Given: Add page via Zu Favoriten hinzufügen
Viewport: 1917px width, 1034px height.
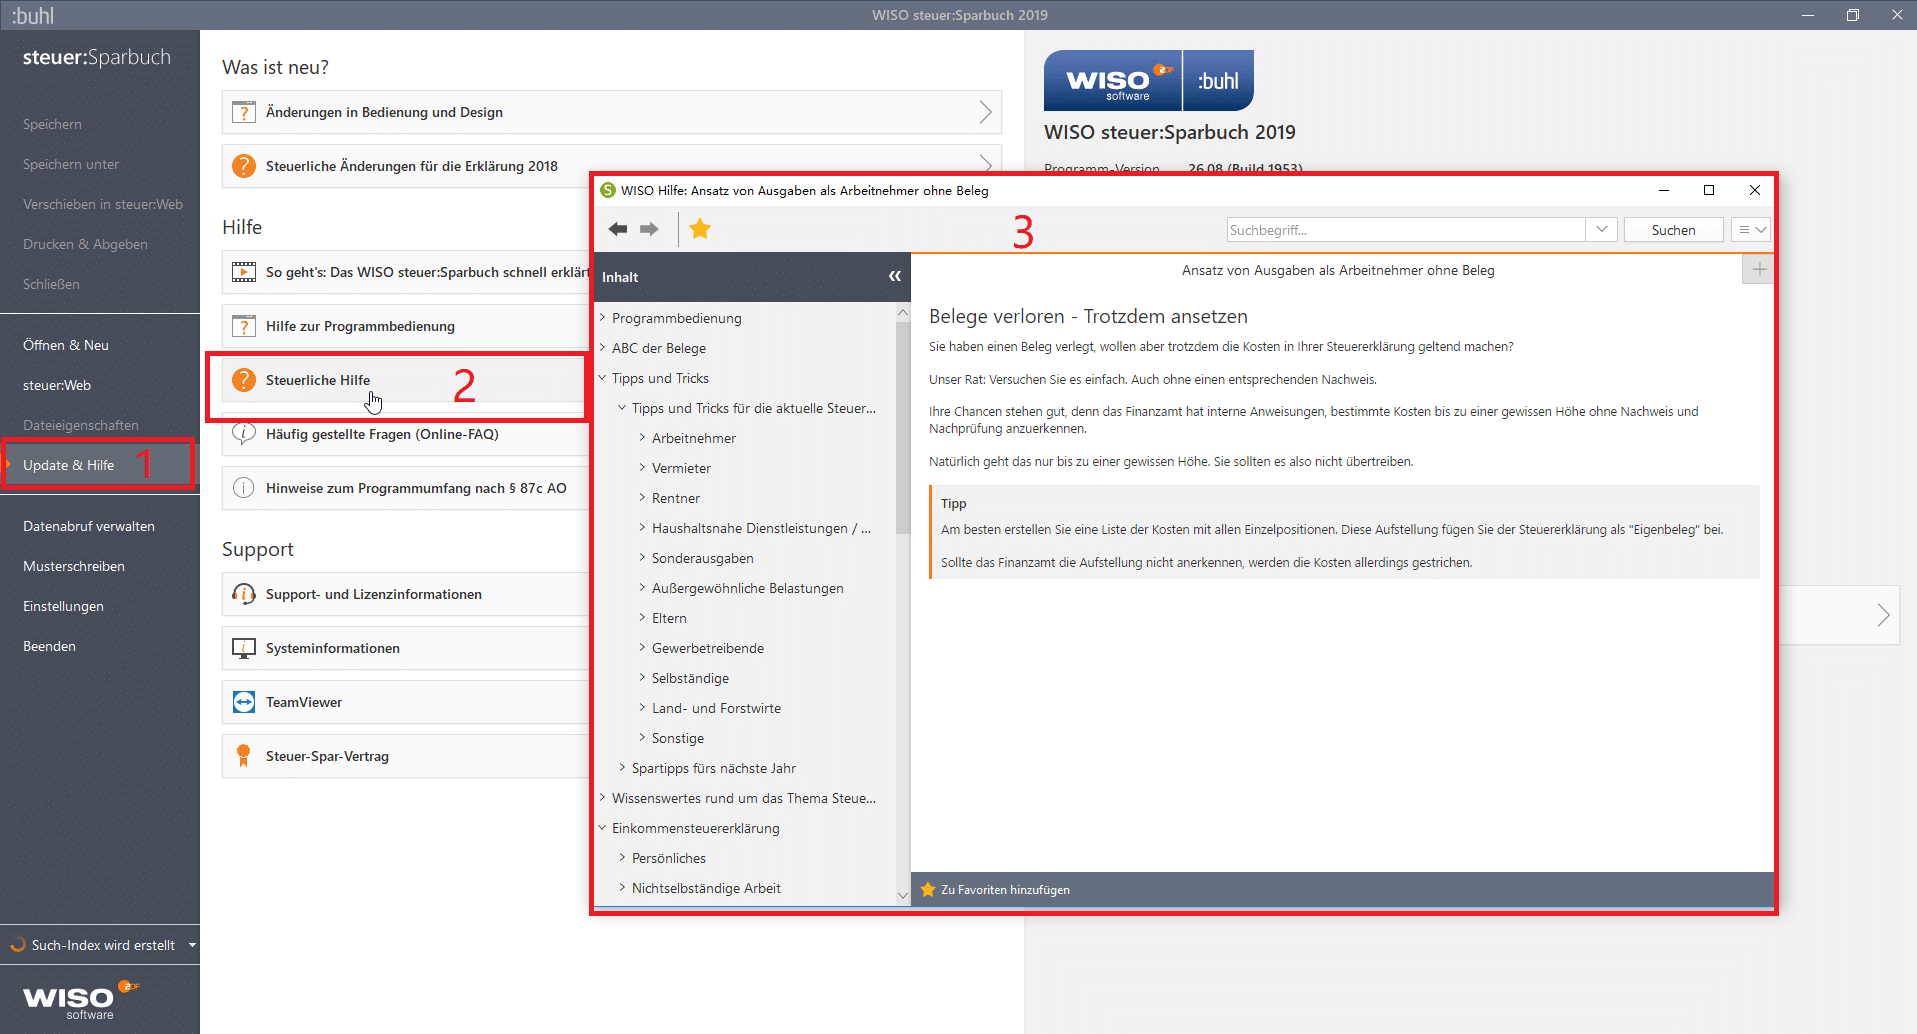Looking at the screenshot, I should point(995,890).
